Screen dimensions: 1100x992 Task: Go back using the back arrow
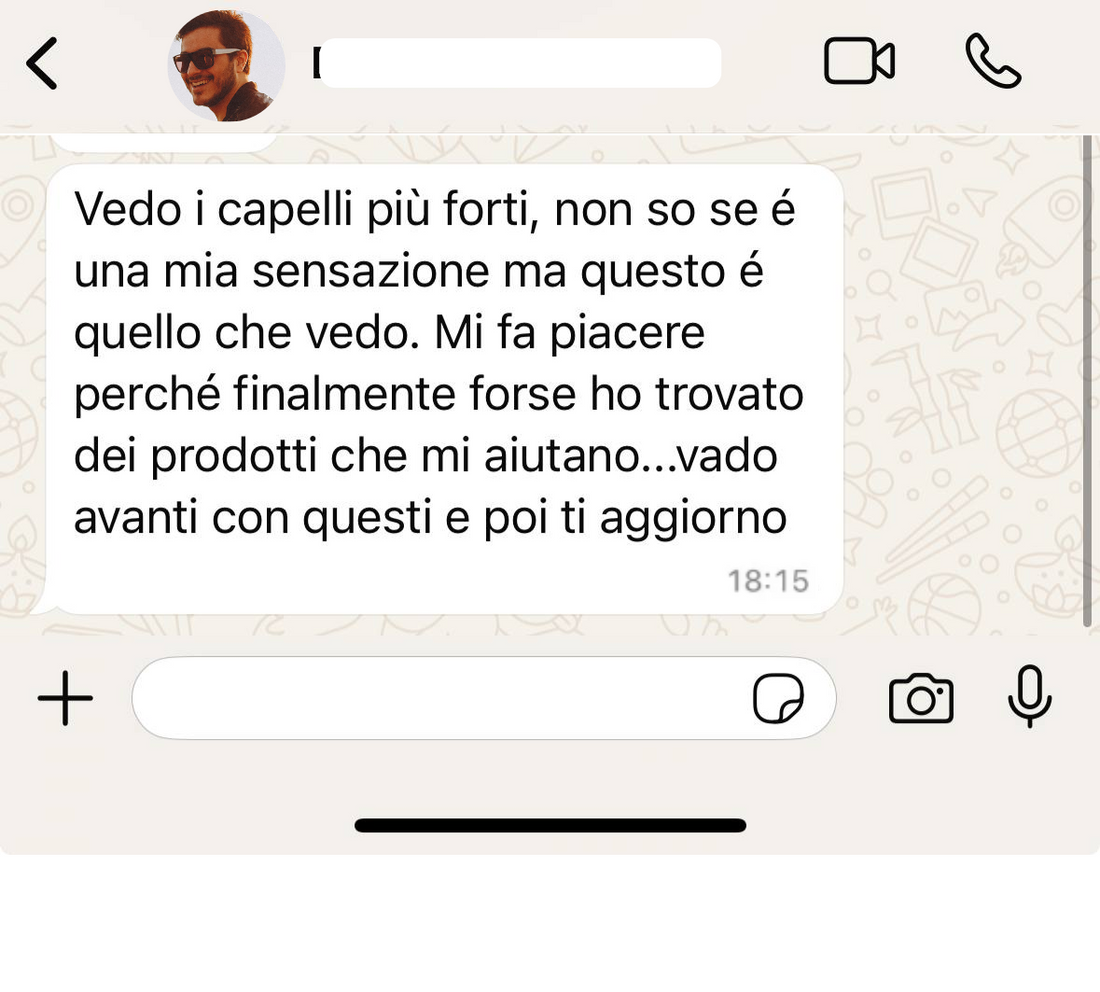pos(41,63)
